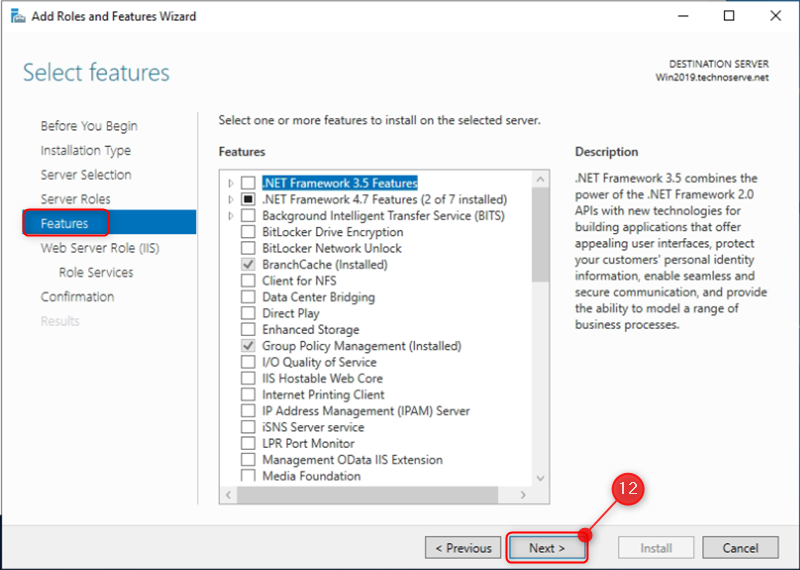Expand Background Intelligent Transfer Service node
Viewport: 800px width, 570px height.
(x=231, y=216)
